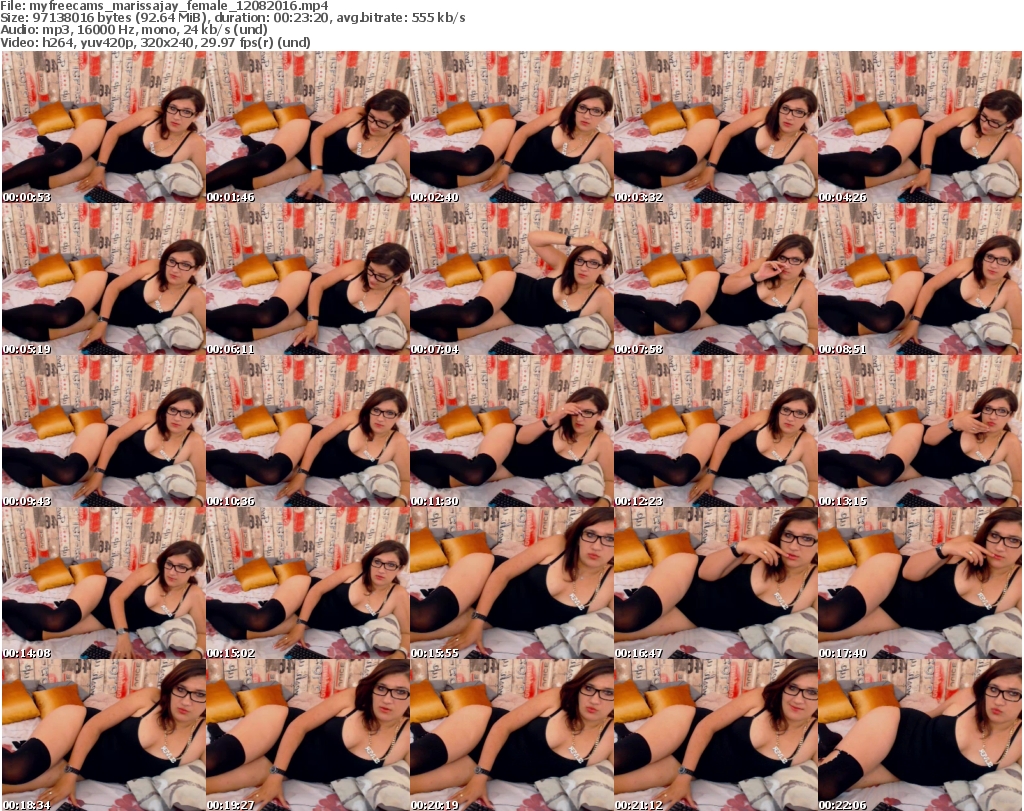Image resolution: width=1024 pixels, height=811 pixels.
Task: Open the thumbnail at 00:05:19
Action: 104,279
